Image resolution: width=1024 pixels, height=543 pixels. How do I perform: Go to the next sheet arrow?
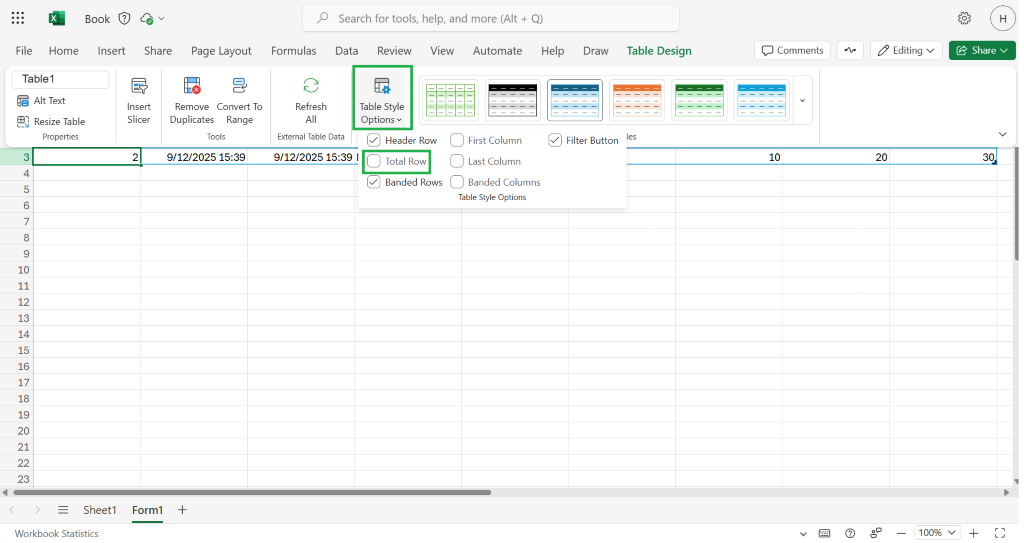click(x=37, y=510)
